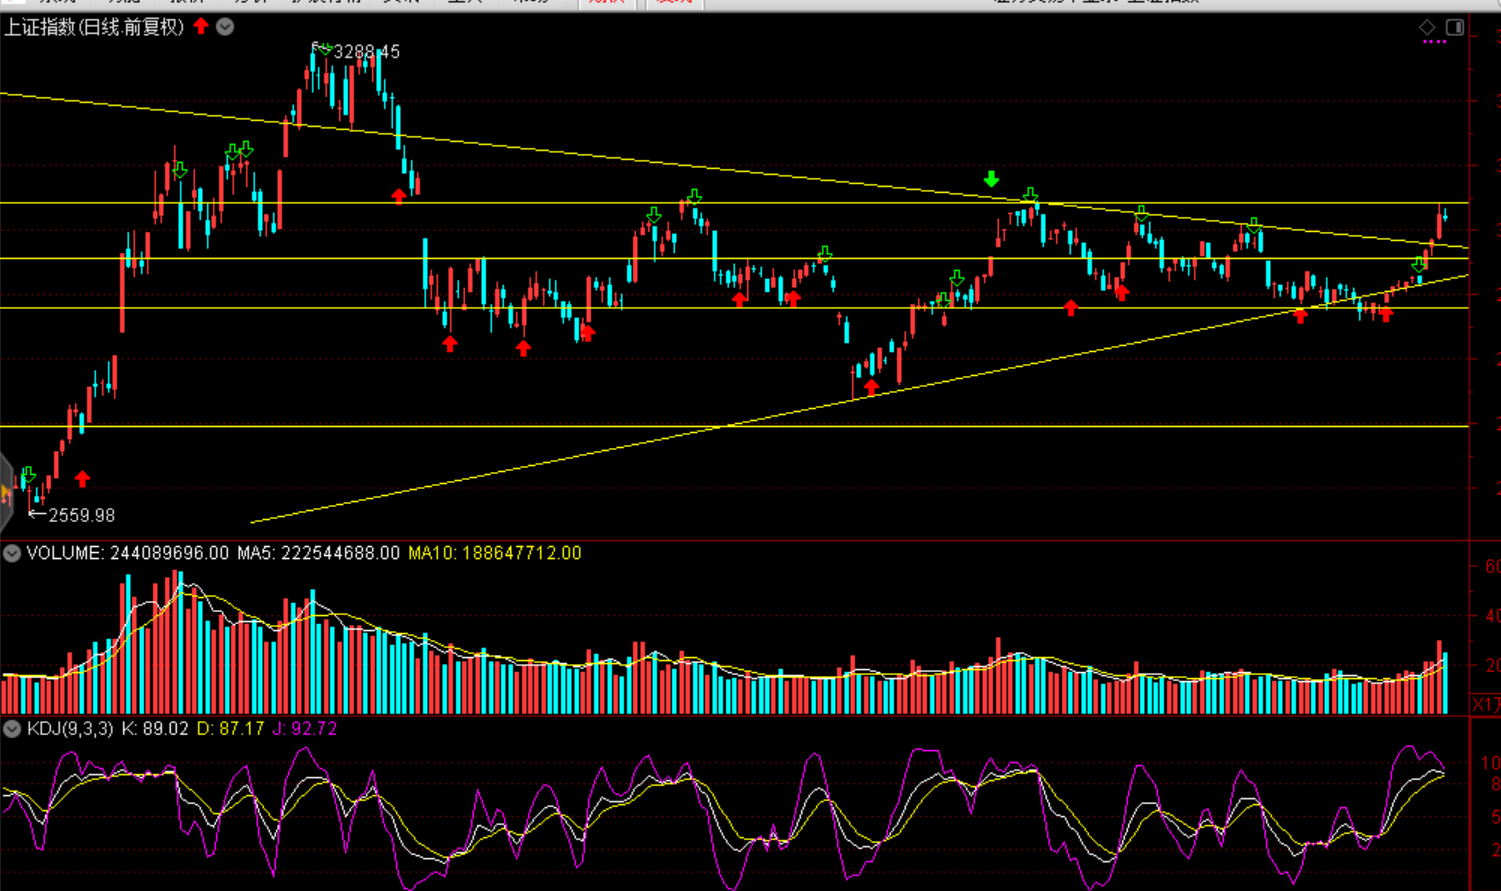Click red buy arrow near 2559.98 low
Viewport: 1501px width, 891px height.
[83, 480]
